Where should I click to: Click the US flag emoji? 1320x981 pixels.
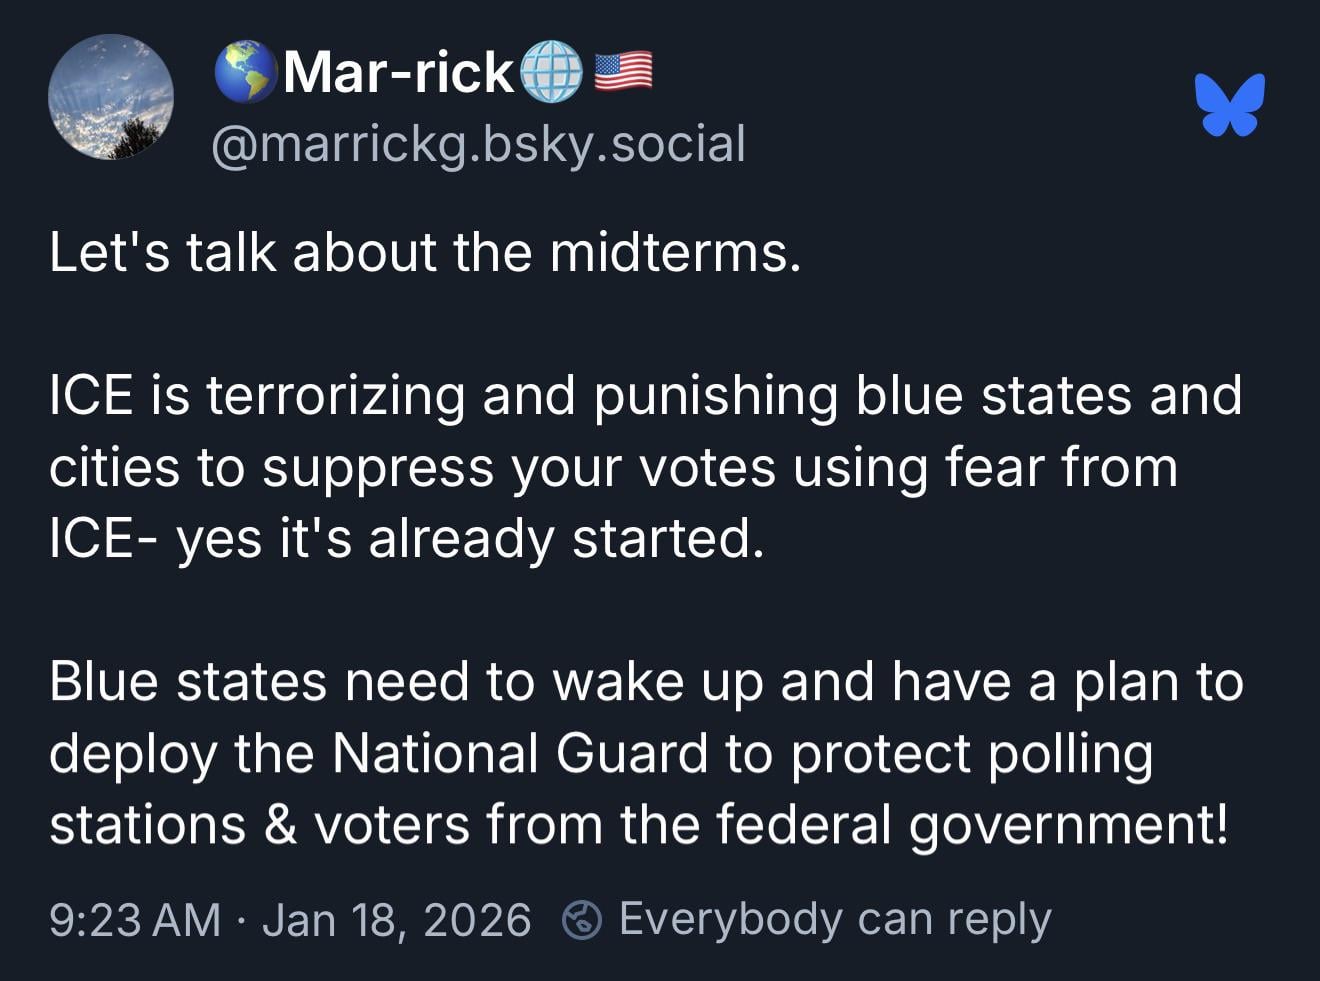pyautogui.click(x=623, y=72)
